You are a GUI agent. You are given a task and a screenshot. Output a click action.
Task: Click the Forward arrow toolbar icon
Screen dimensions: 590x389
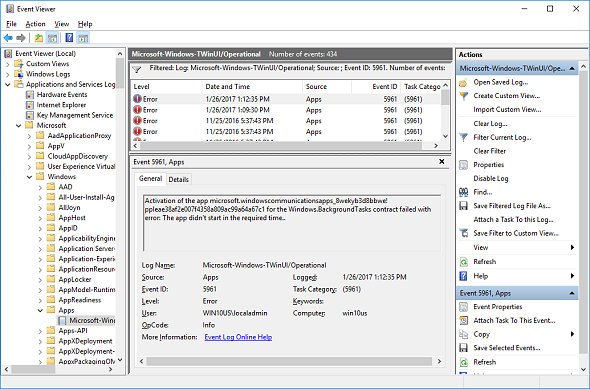pyautogui.click(x=21, y=38)
